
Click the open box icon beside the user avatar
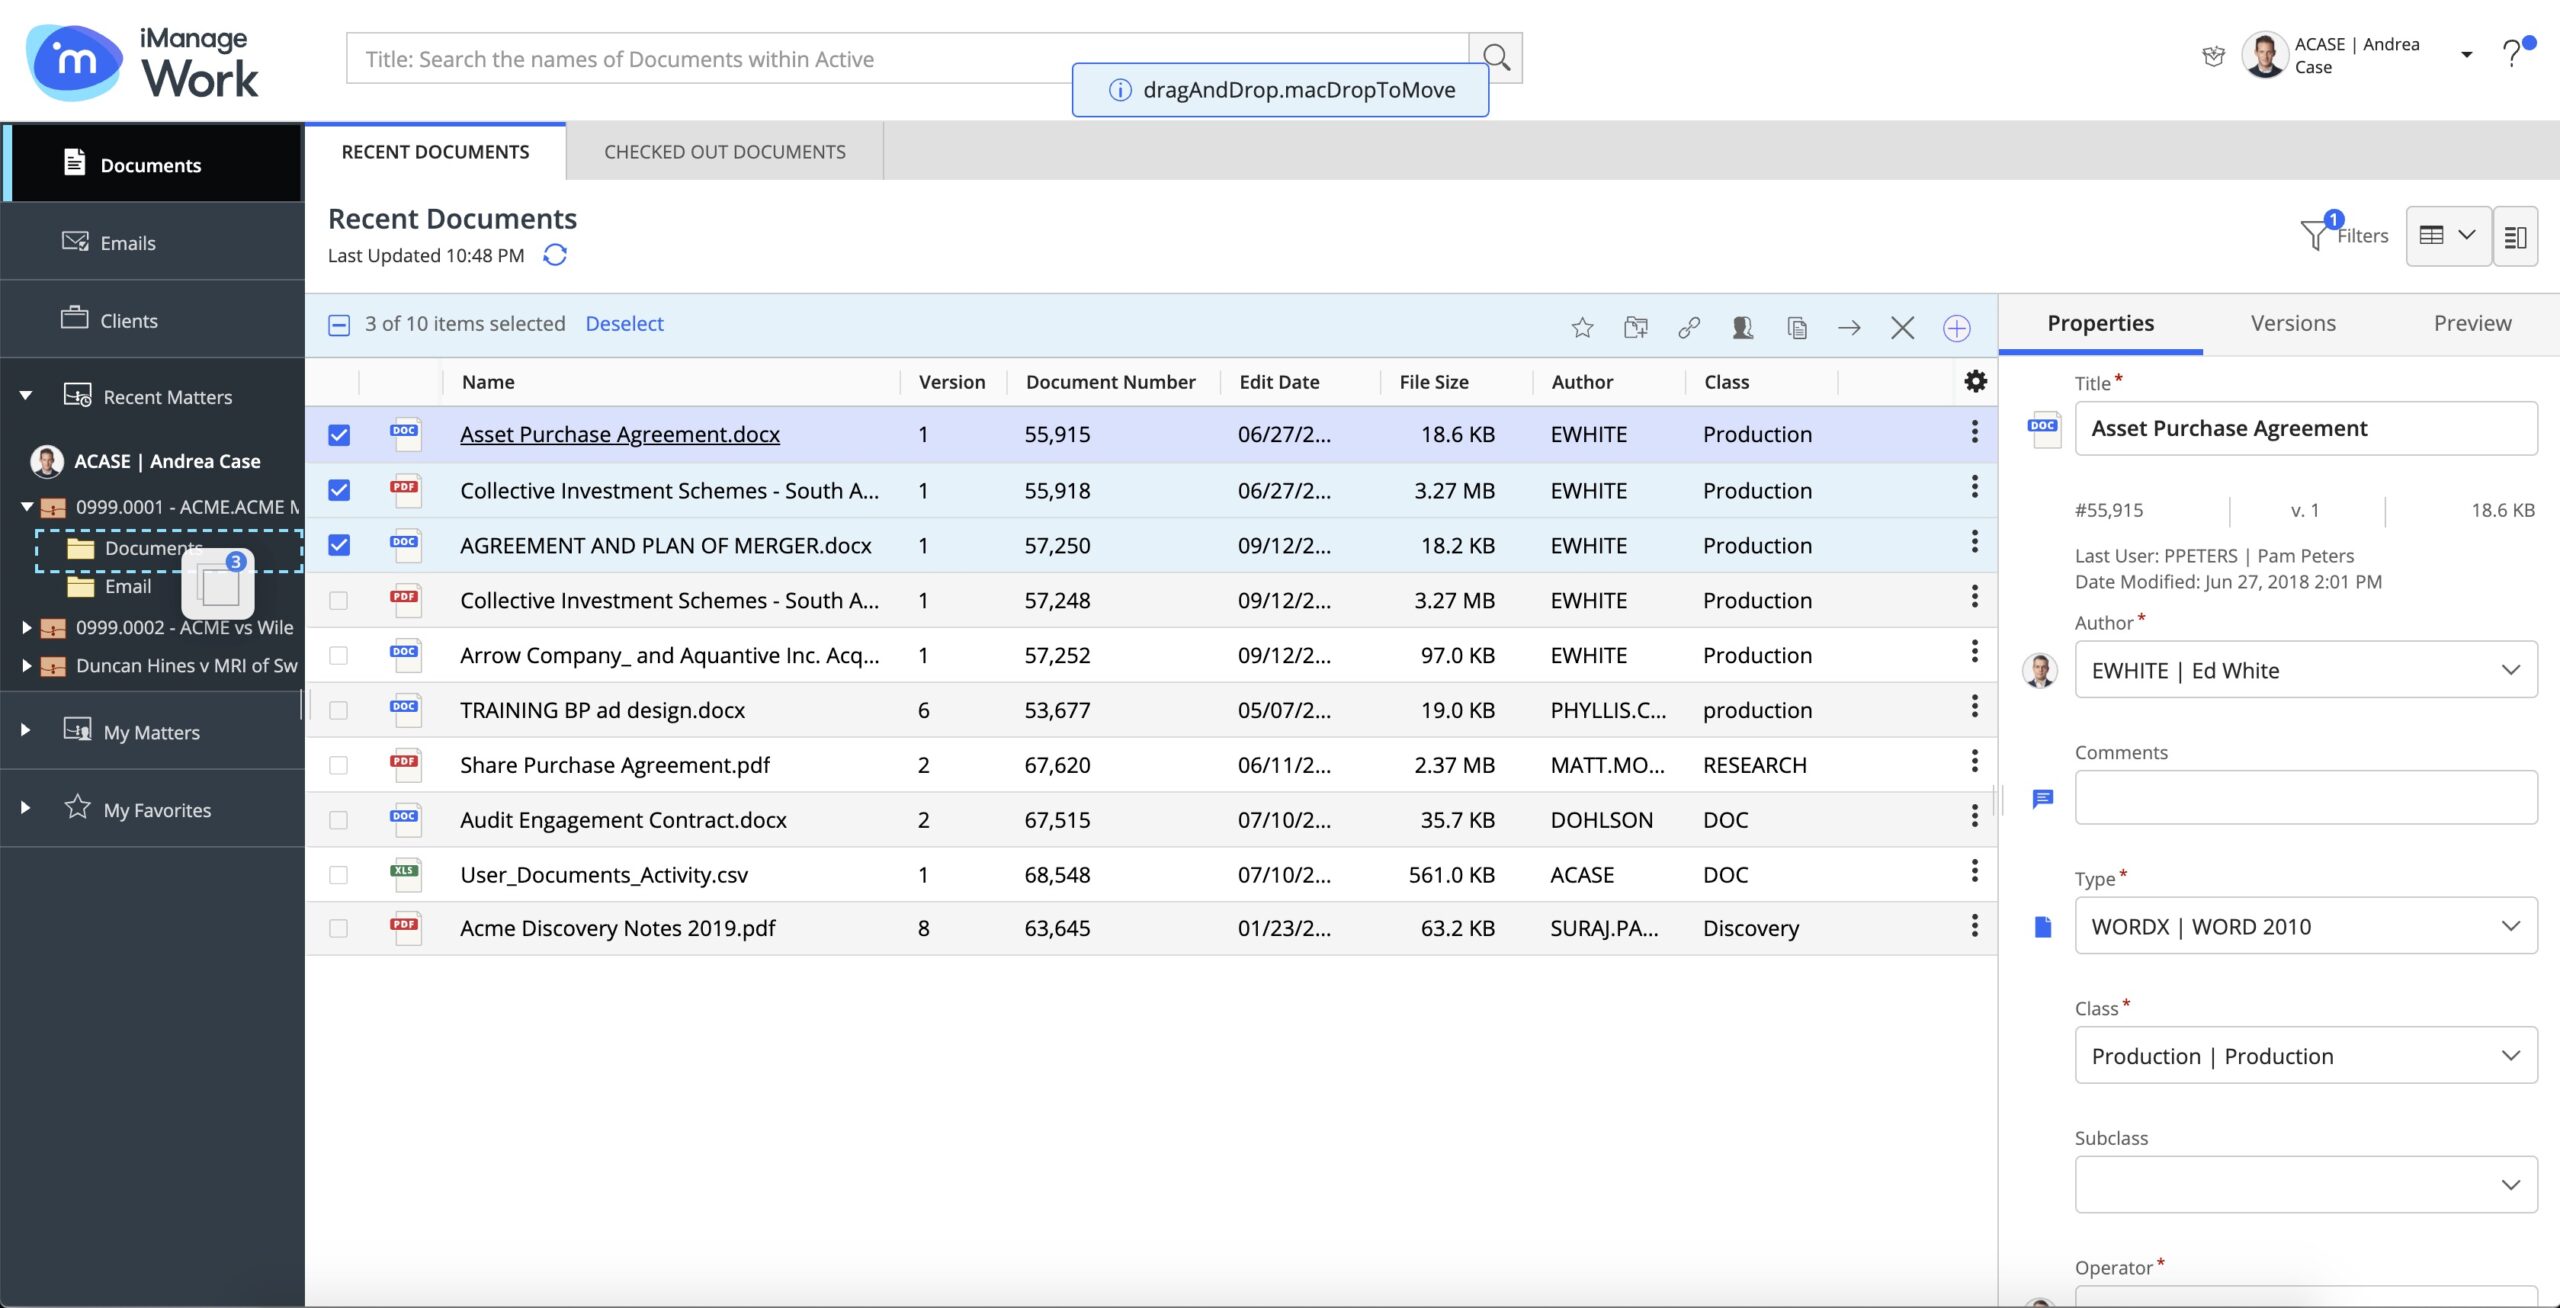click(x=2213, y=56)
